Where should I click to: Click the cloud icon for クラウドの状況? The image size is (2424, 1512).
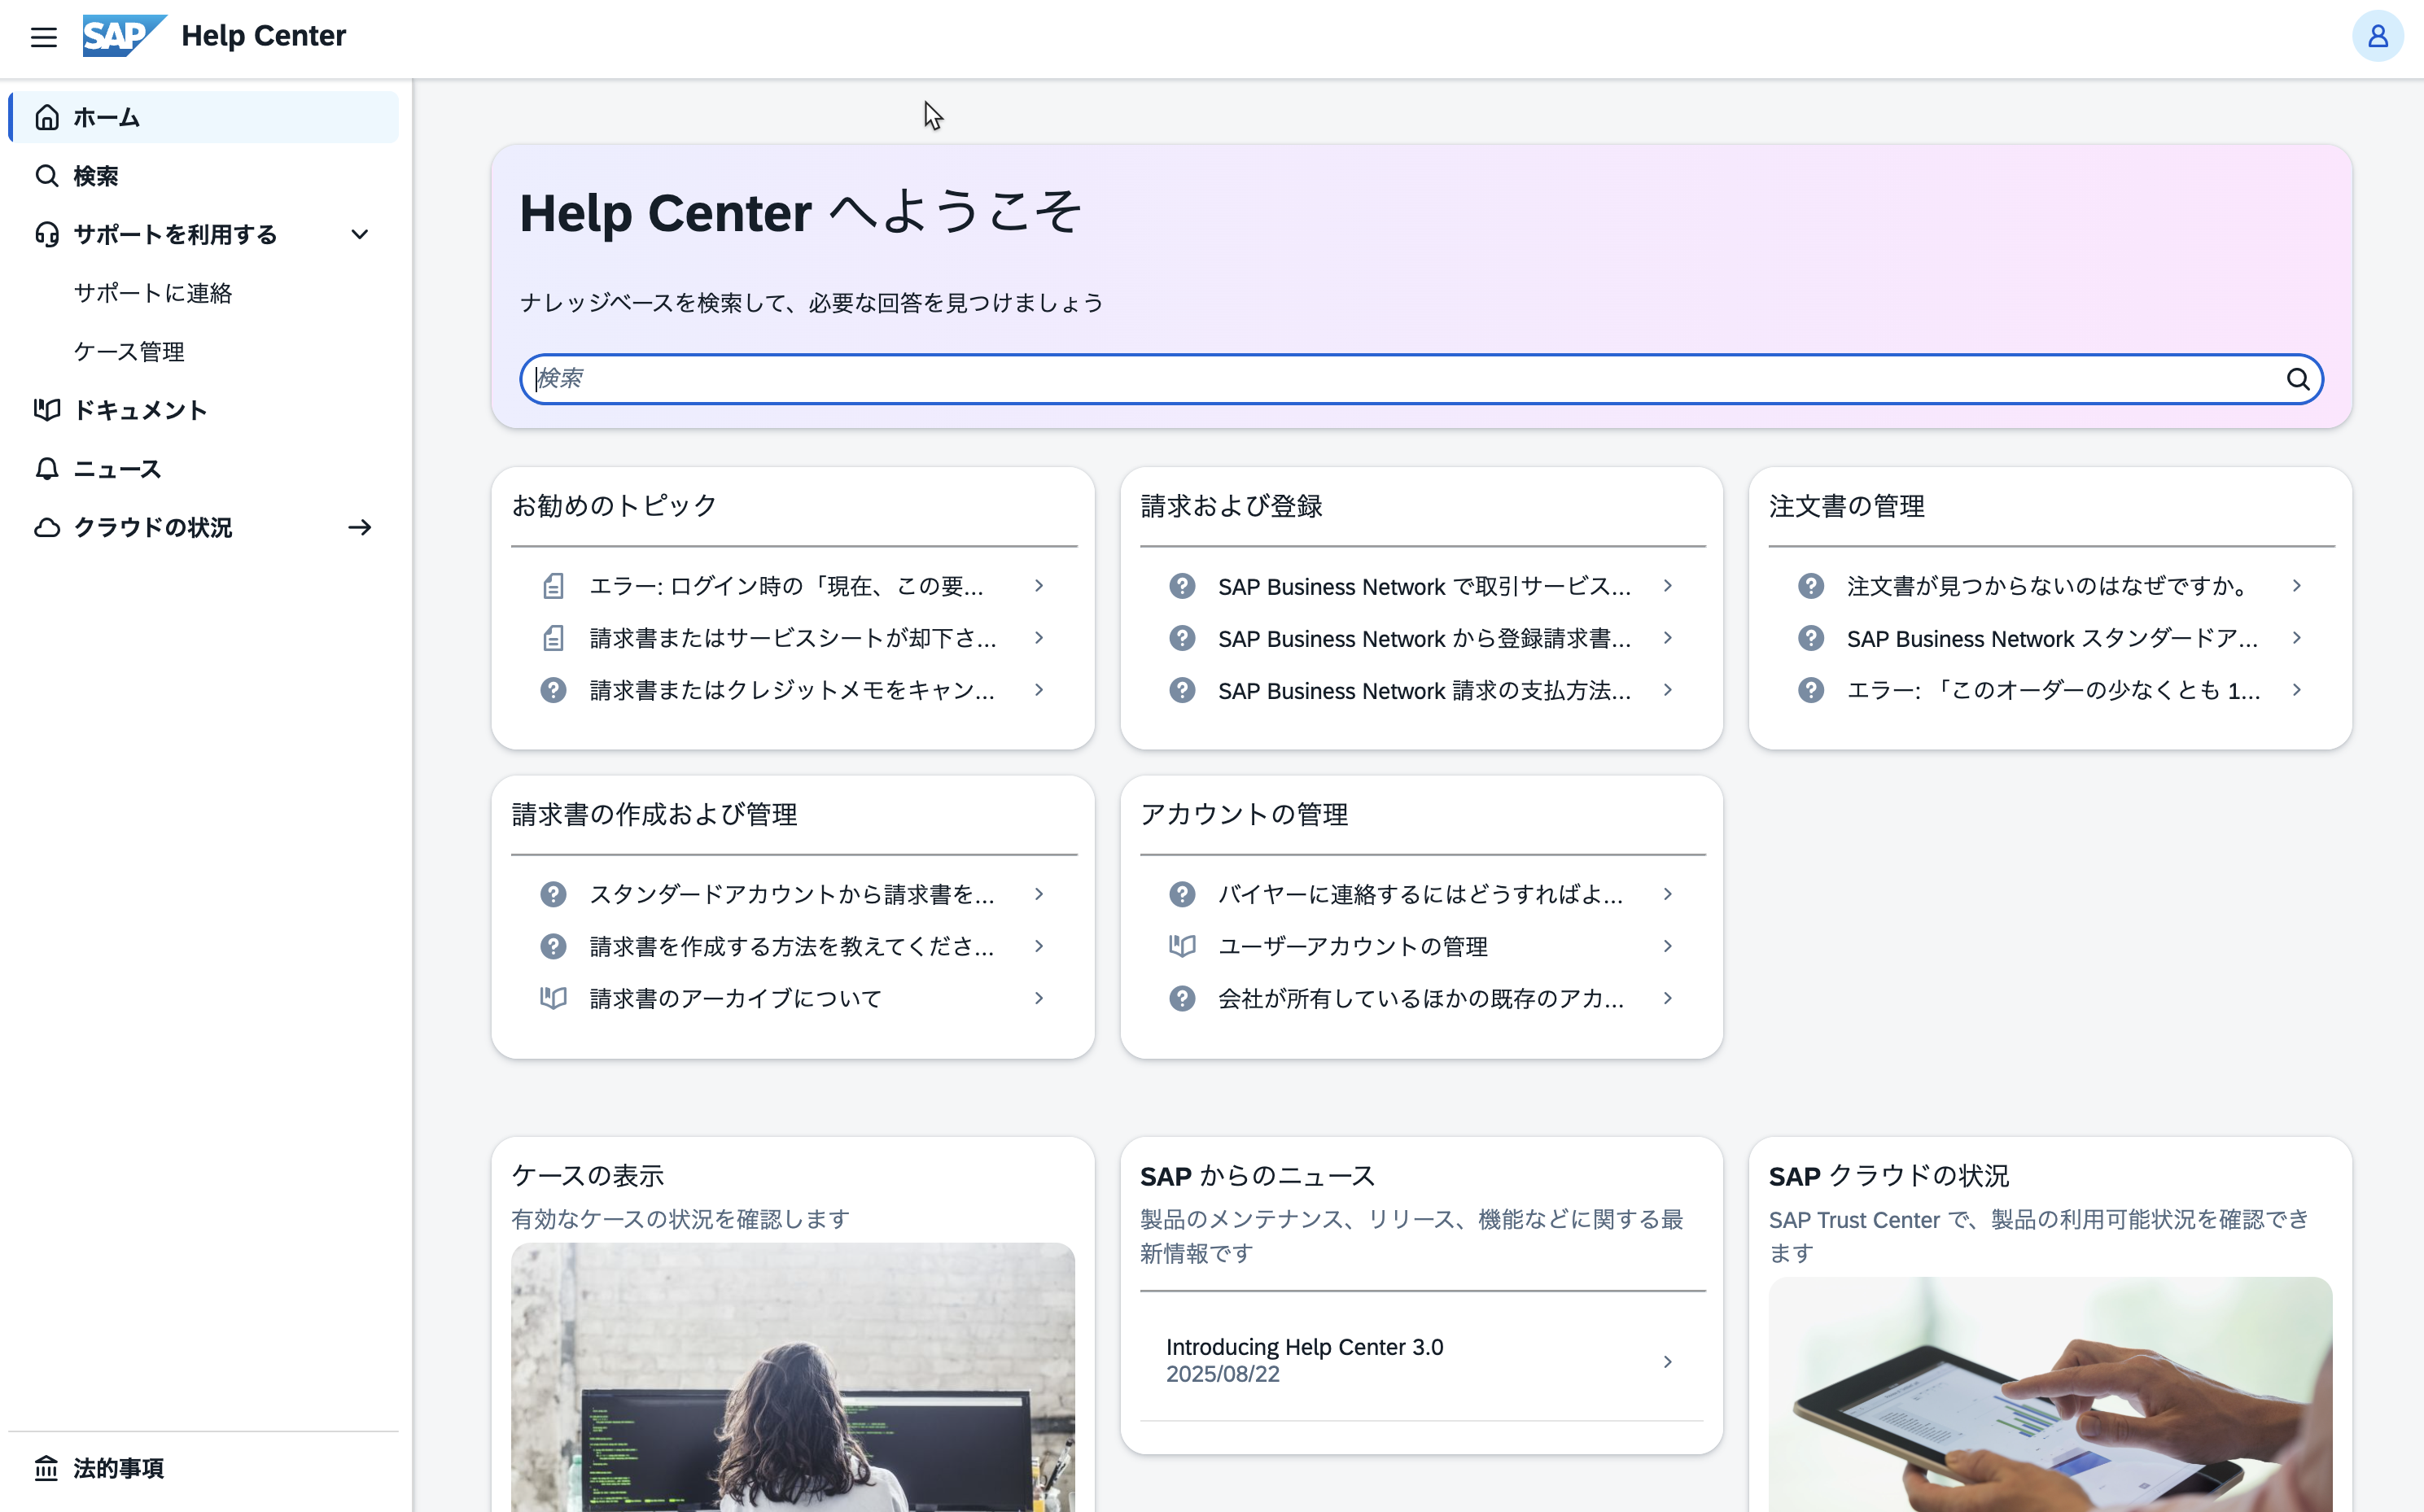46,527
